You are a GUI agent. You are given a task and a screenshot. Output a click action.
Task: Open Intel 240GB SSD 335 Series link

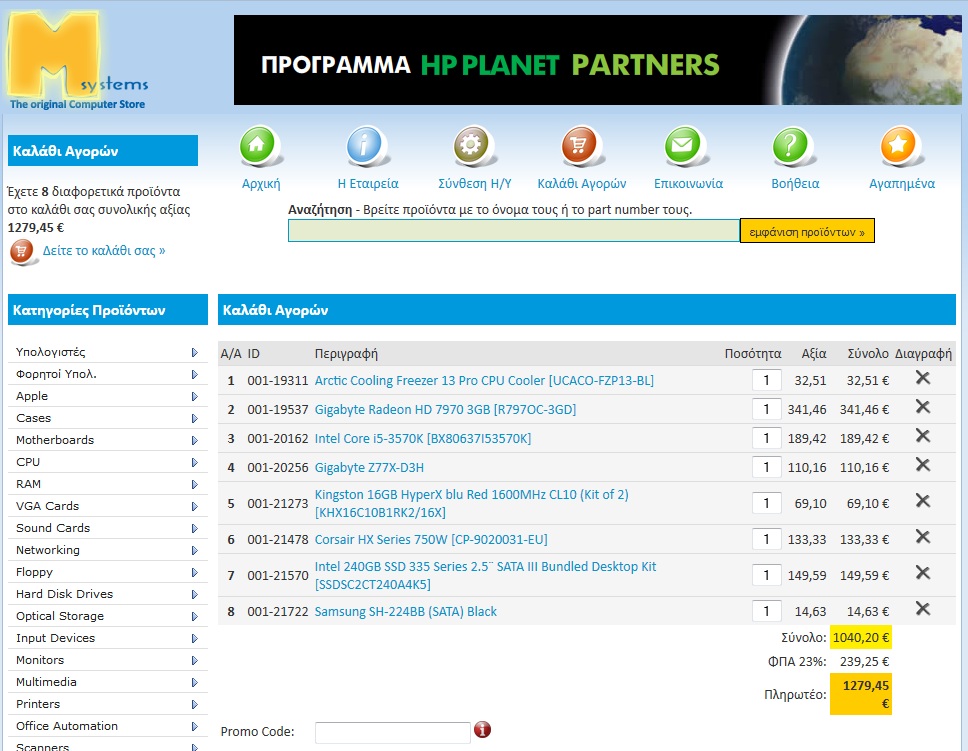pyautogui.click(x=485, y=575)
